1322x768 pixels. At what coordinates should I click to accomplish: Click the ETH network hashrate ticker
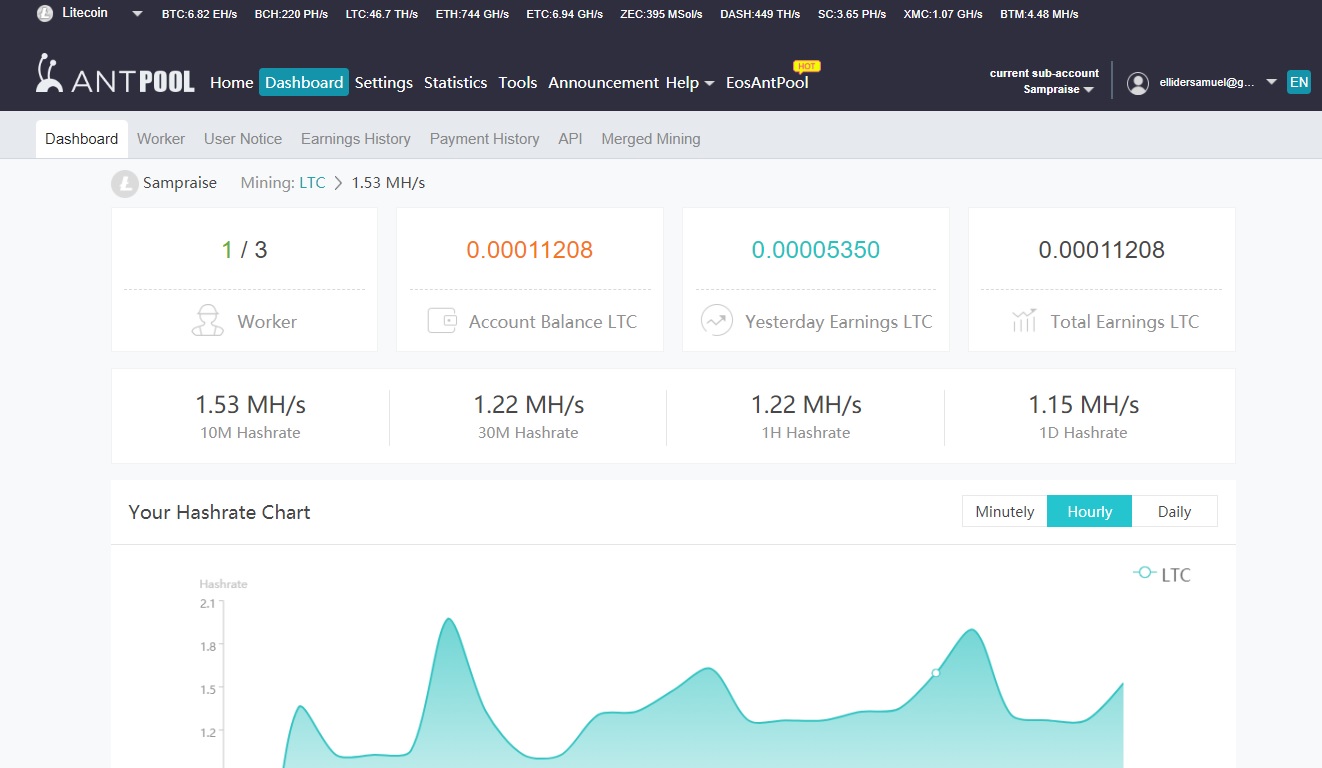tap(472, 14)
